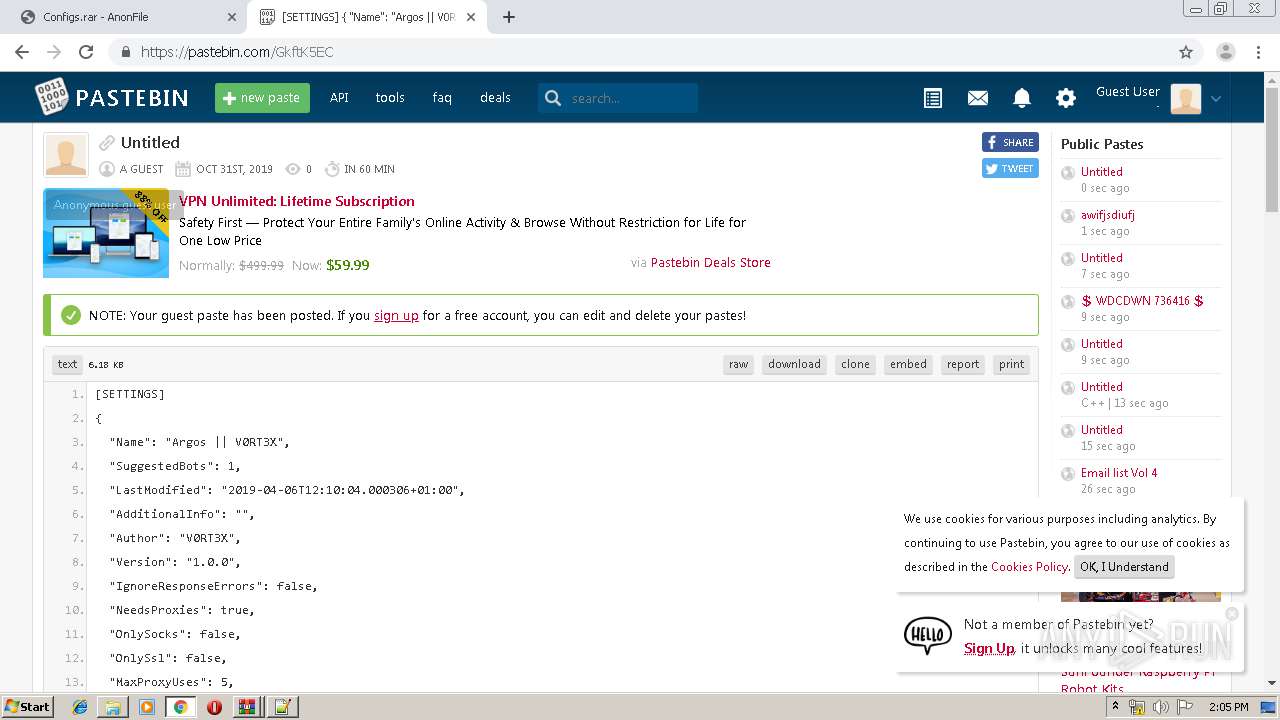Viewport: 1280px width, 720px height.
Task: Switch to the Configs.rar AnonFile tab
Action: (x=123, y=17)
